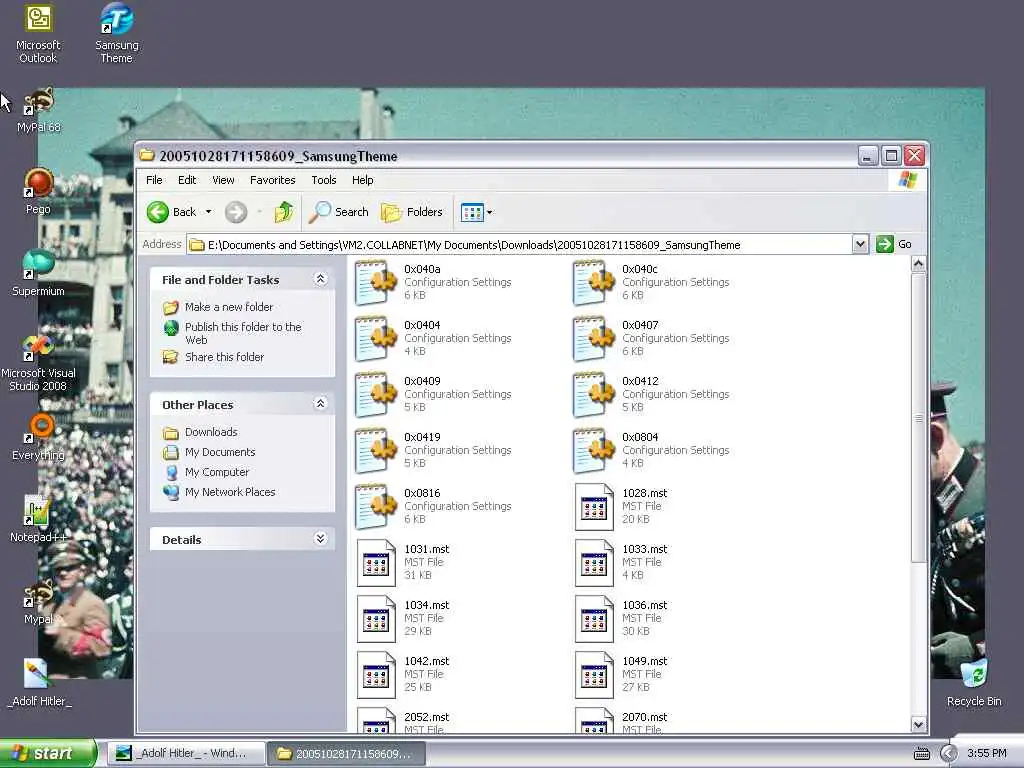Screen dimensions: 1024x768
Task: Select the 0x0816 configuration file icon
Action: pos(376,506)
